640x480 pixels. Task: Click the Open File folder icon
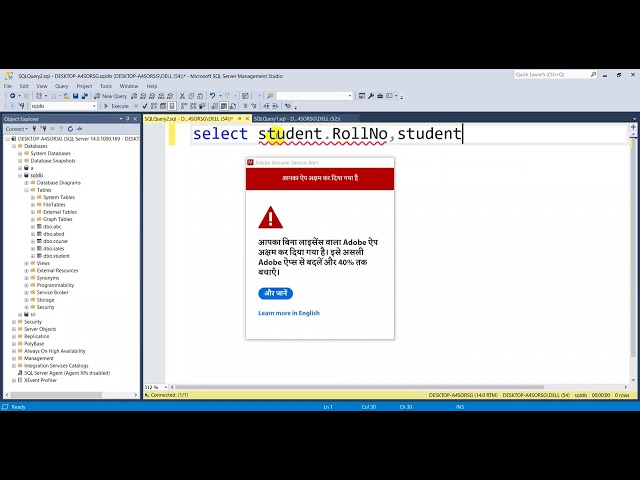point(66,96)
